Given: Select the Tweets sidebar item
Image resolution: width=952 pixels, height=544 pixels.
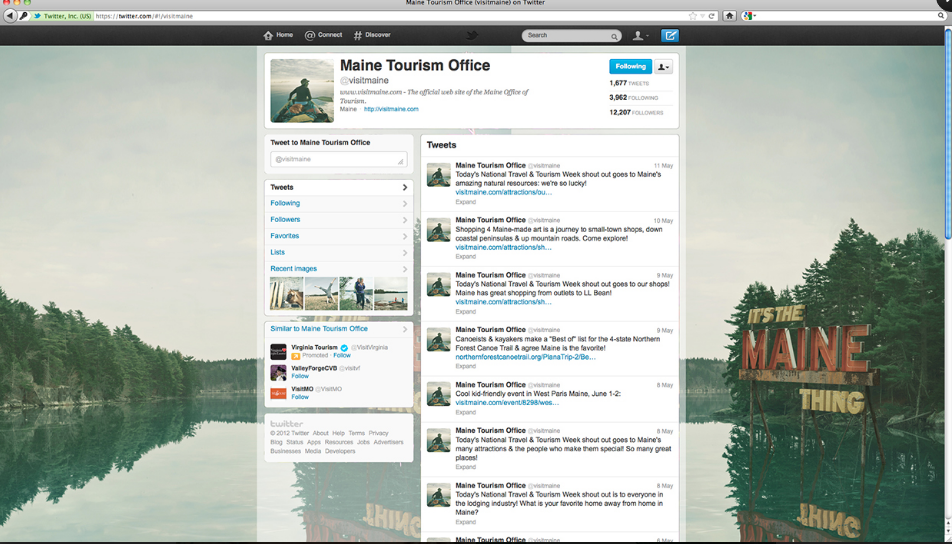Looking at the screenshot, I should pyautogui.click(x=339, y=187).
